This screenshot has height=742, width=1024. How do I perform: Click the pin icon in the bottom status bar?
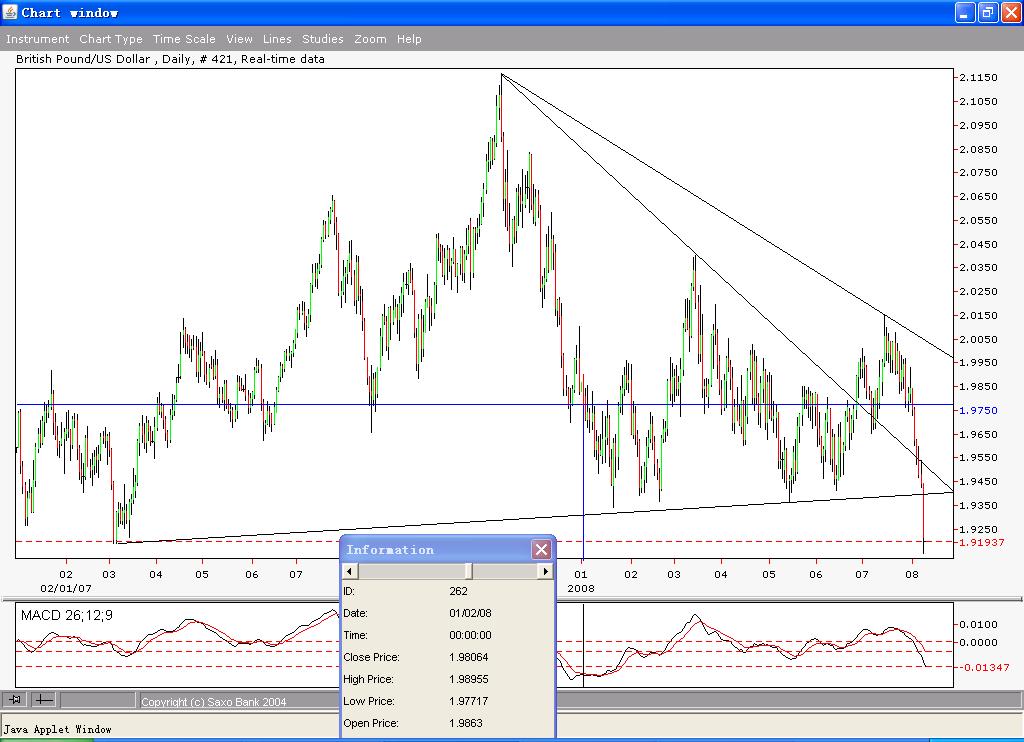click(15, 700)
